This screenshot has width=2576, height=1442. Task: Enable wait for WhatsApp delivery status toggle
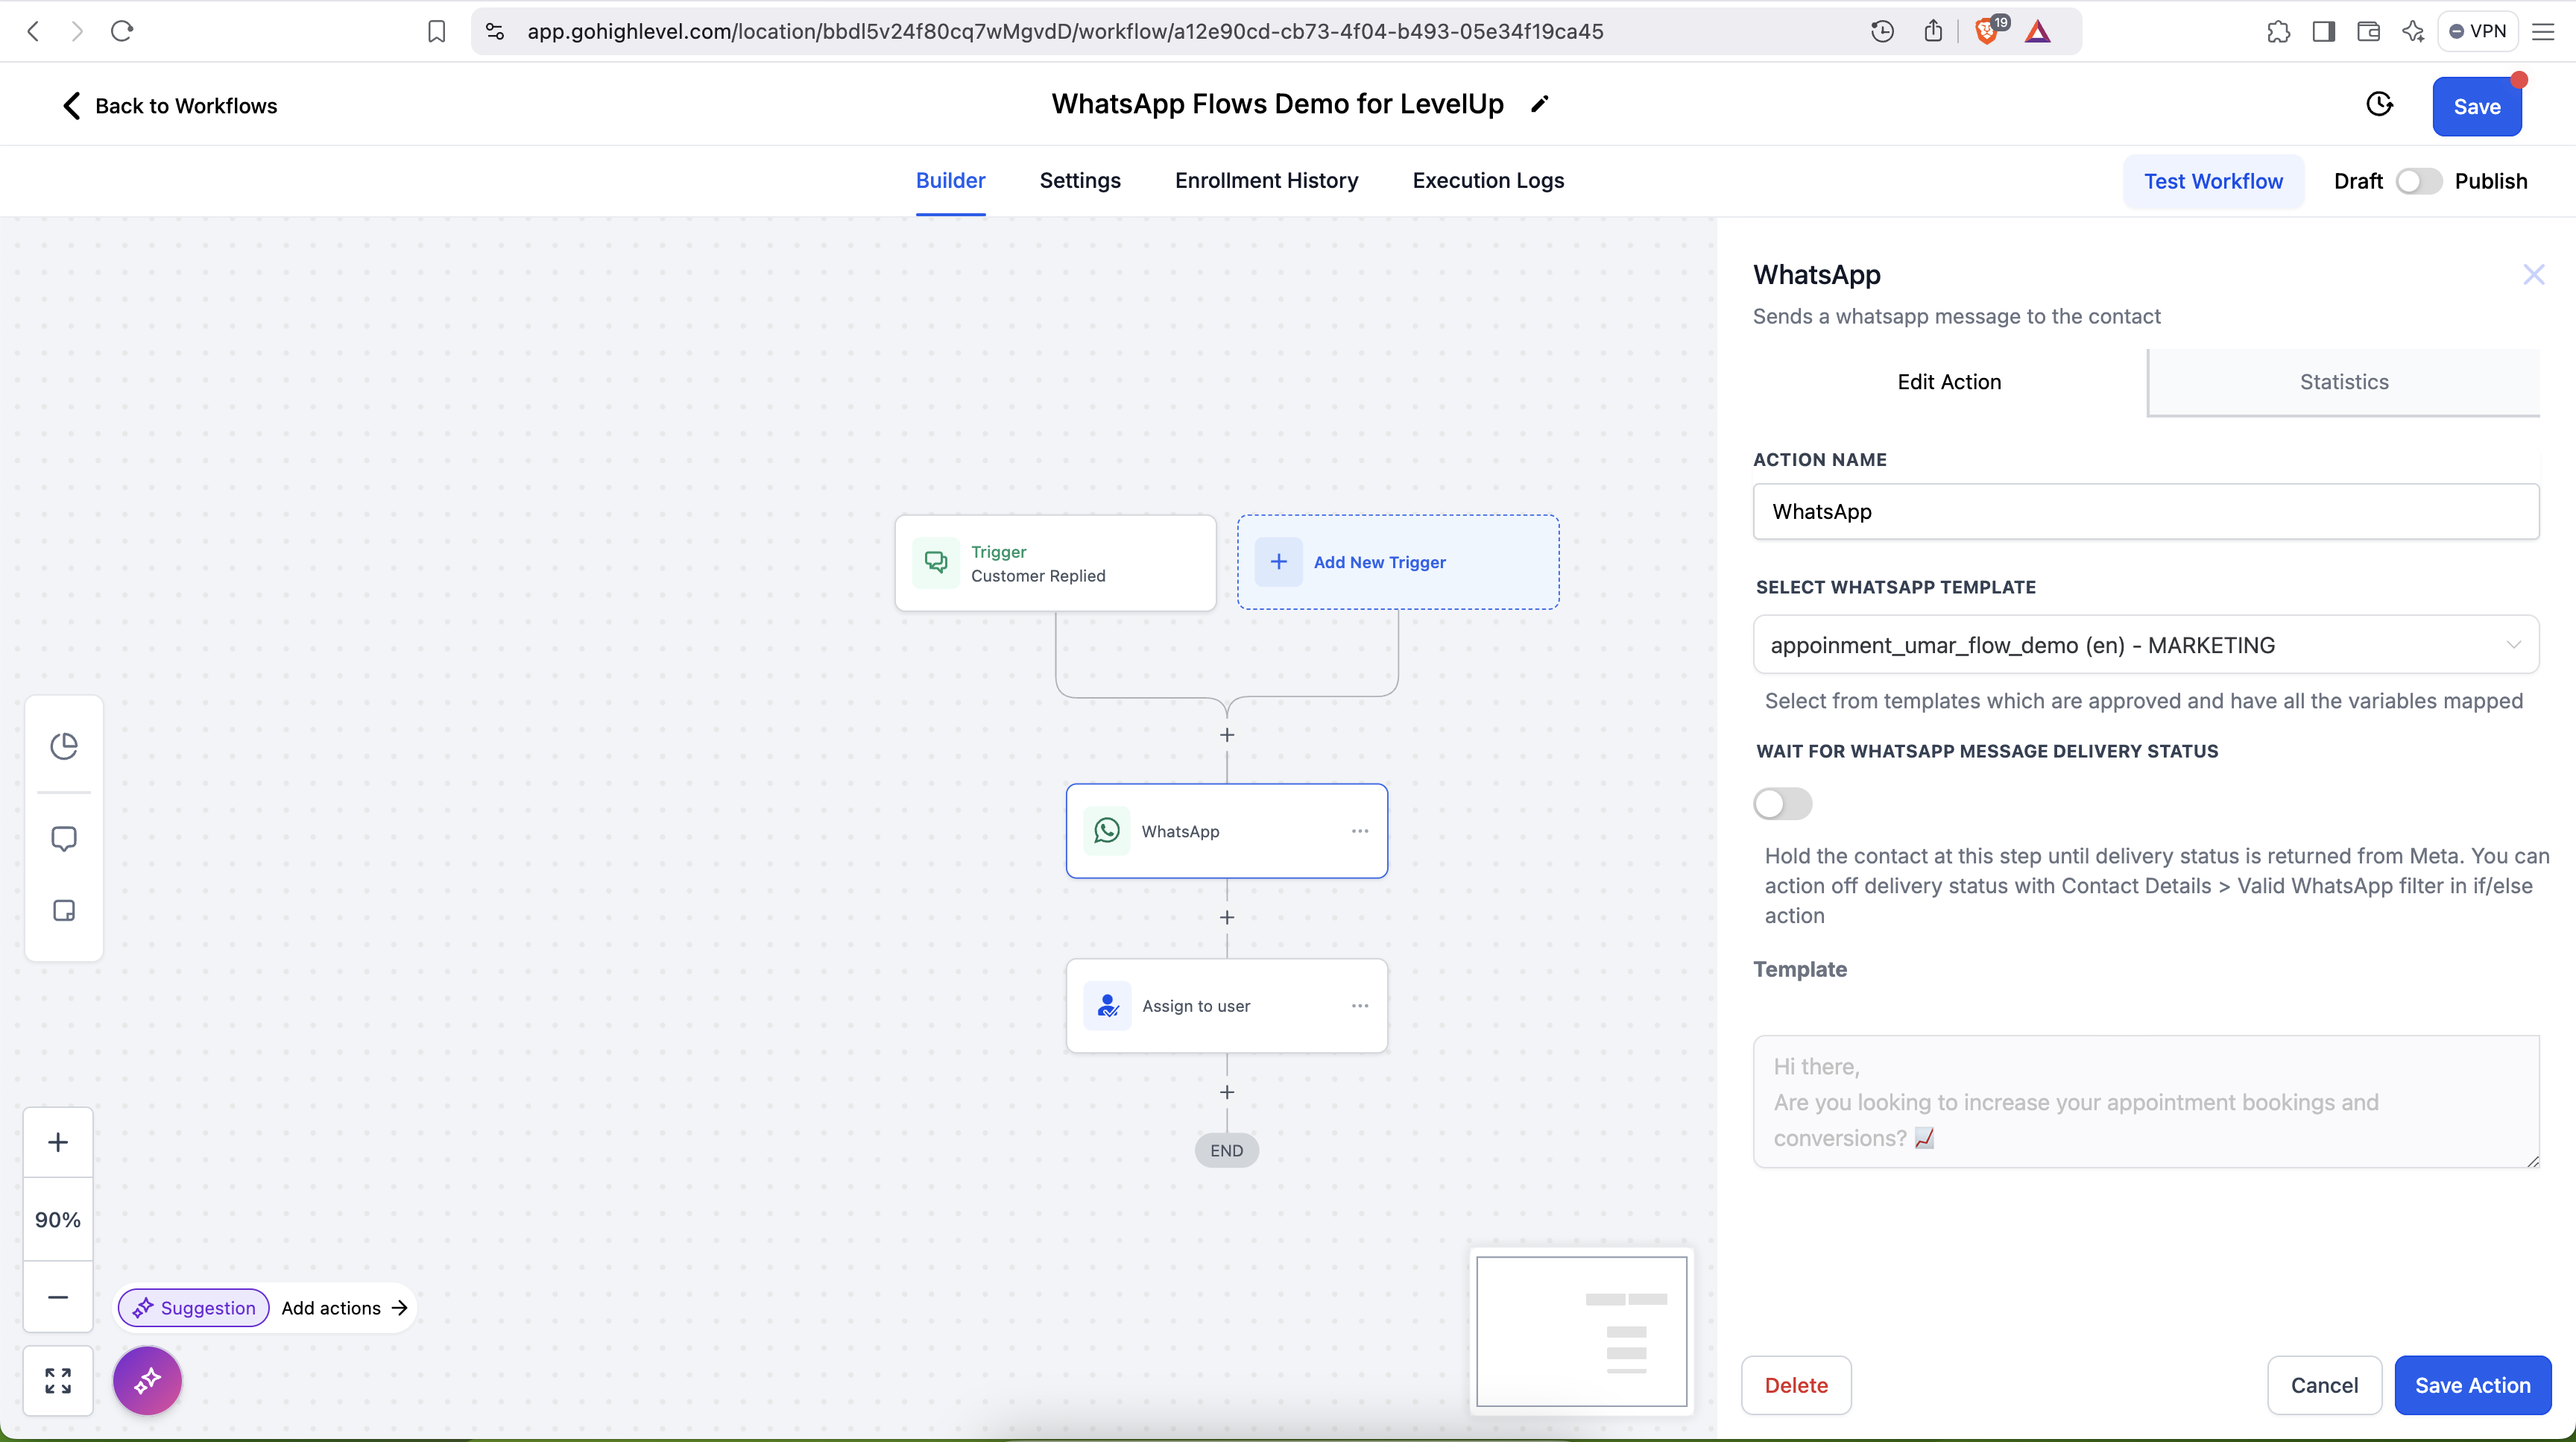(x=1782, y=804)
